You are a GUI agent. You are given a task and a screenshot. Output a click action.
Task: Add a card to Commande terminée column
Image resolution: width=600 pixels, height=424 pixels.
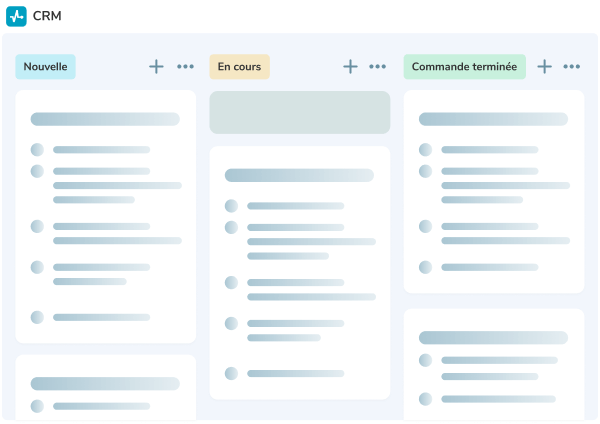[544, 67]
